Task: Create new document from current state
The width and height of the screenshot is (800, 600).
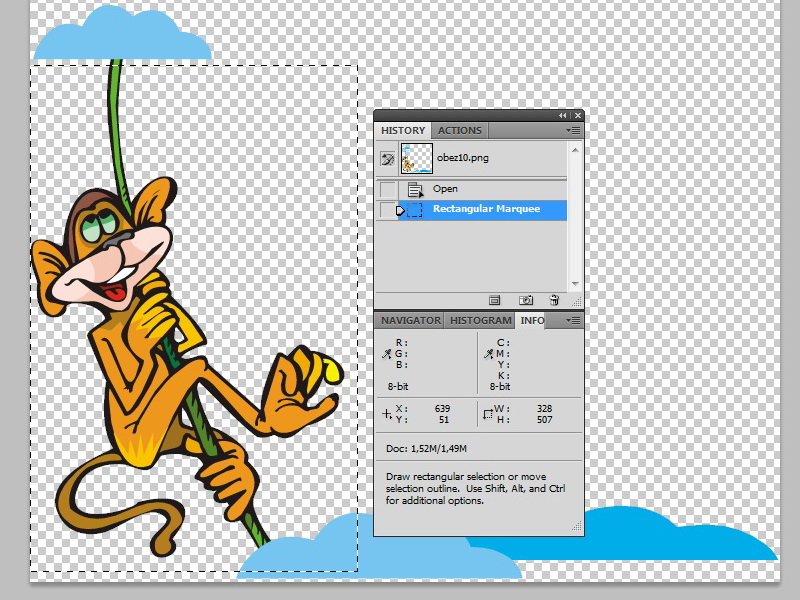Action: coord(494,300)
